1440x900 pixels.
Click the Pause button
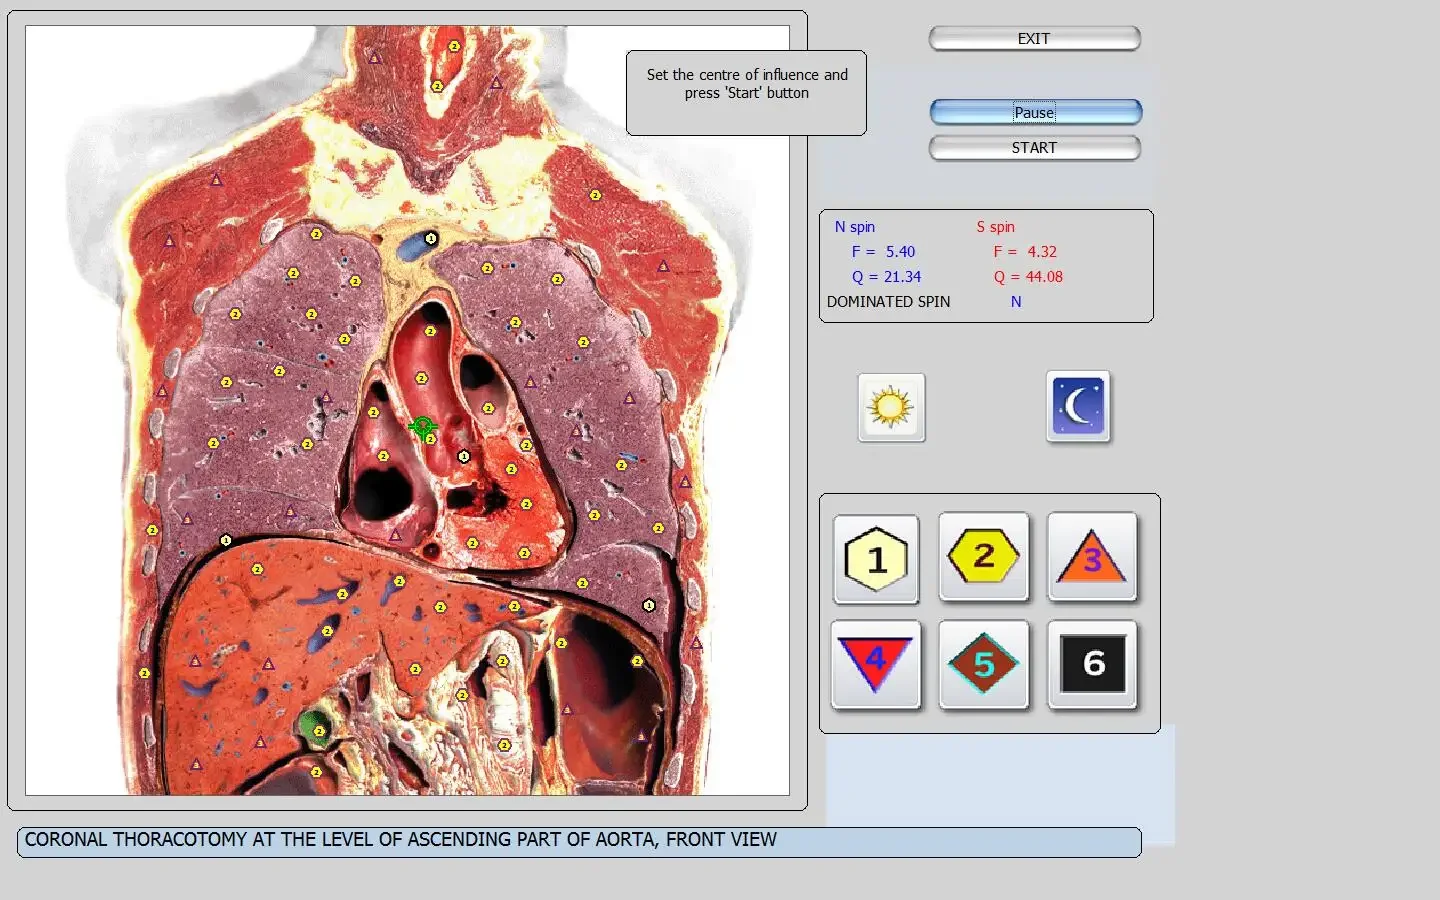(x=1035, y=112)
